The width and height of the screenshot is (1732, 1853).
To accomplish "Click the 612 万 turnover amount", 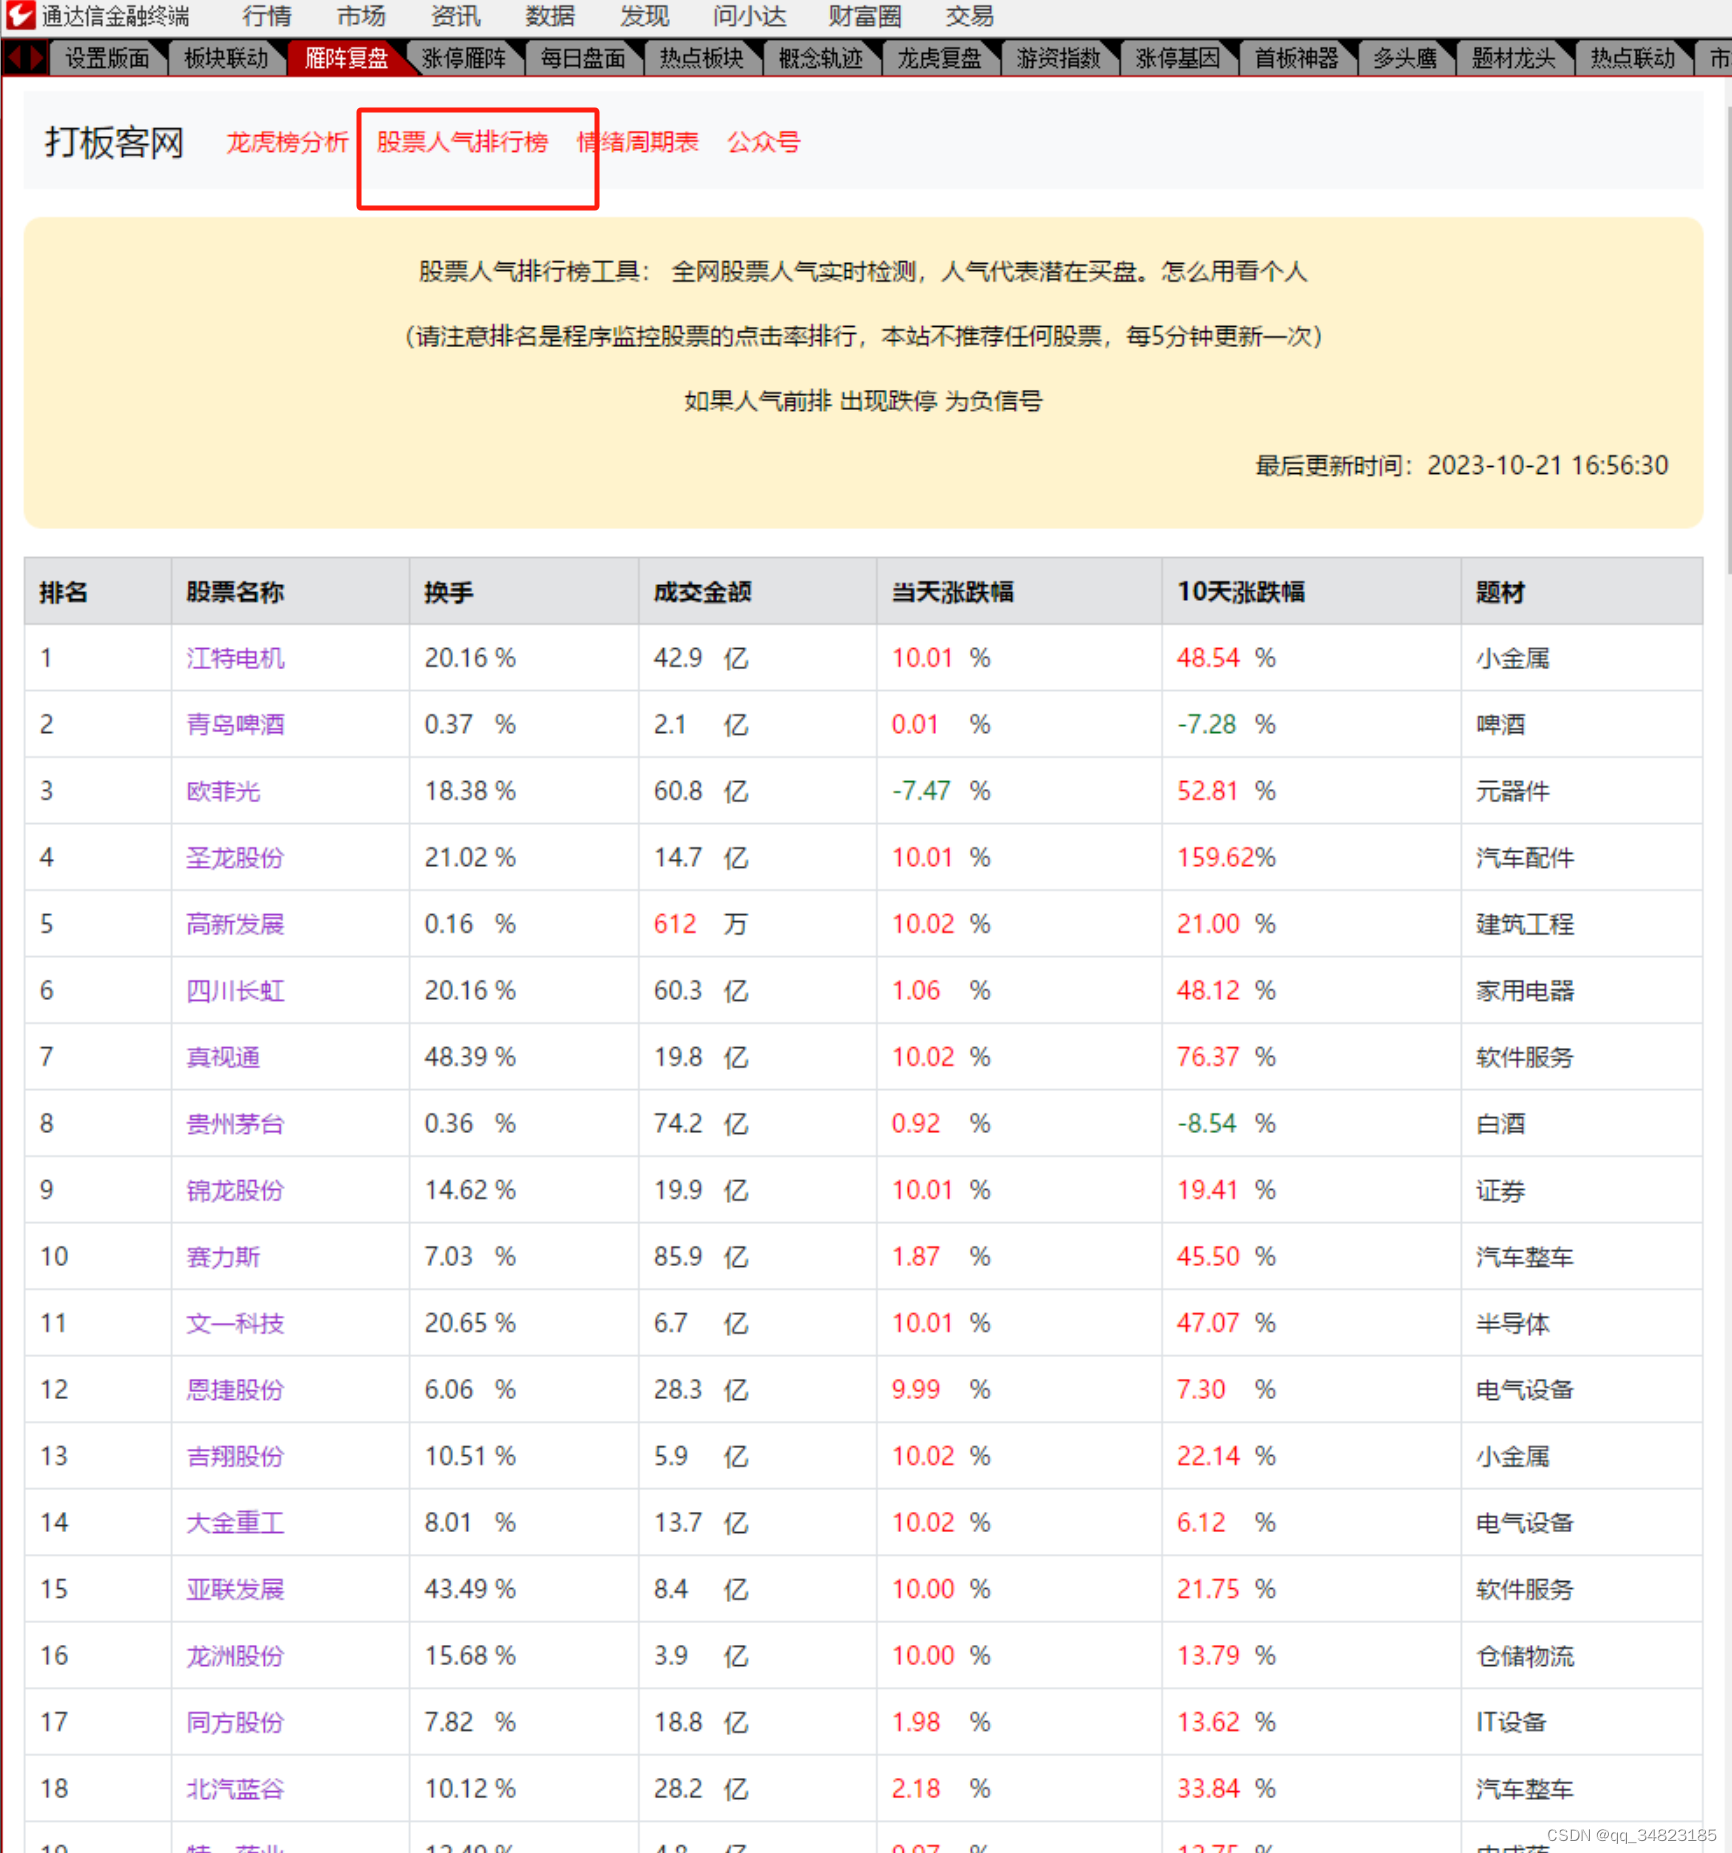I will pos(701,924).
